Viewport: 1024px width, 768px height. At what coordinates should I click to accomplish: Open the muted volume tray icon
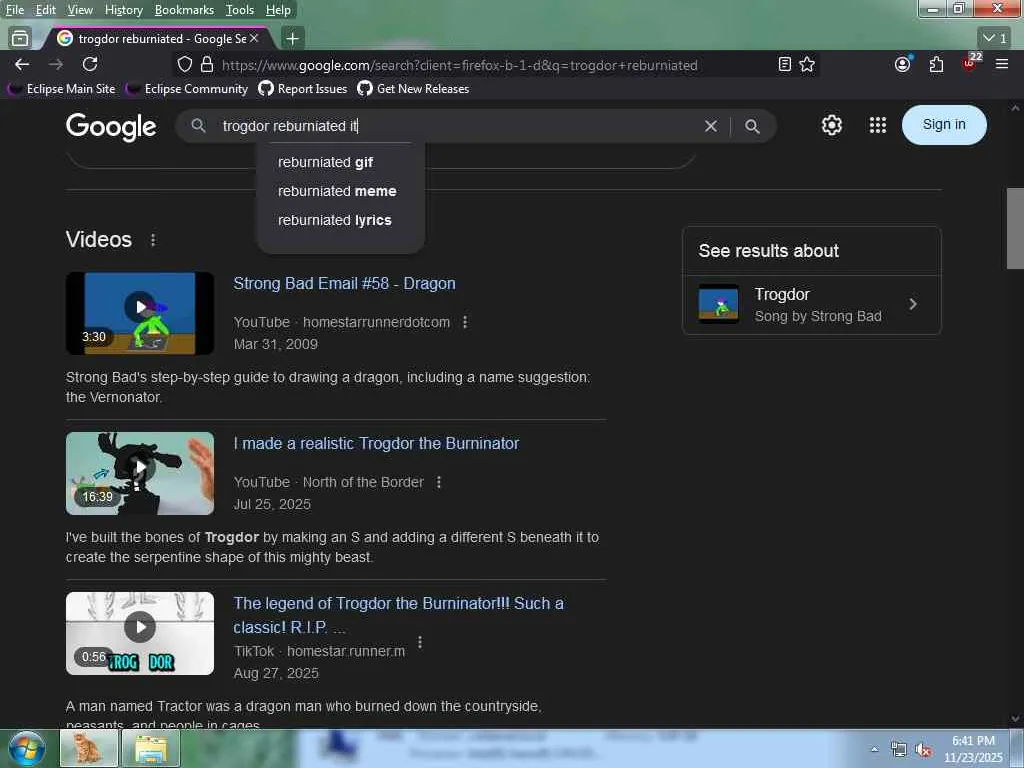tap(923, 749)
